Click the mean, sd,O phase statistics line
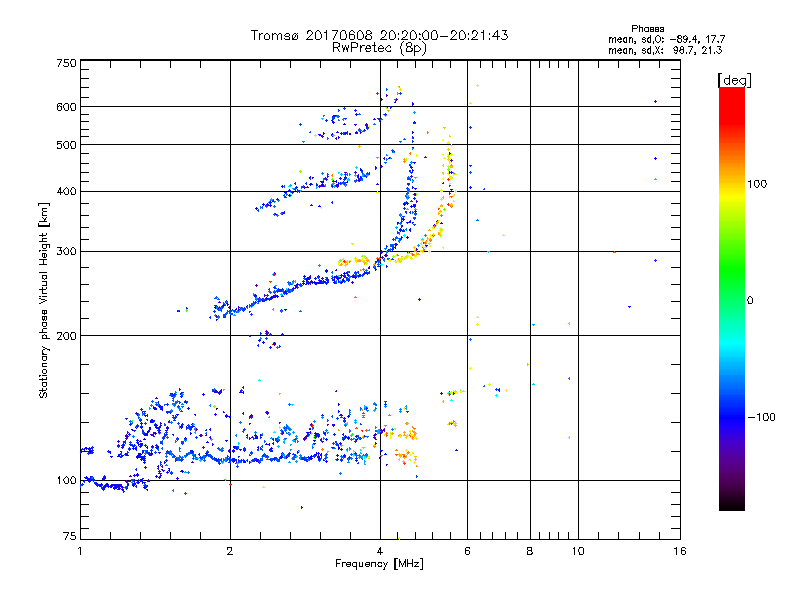Image resolution: width=800 pixels, height=600 pixels. click(666, 40)
